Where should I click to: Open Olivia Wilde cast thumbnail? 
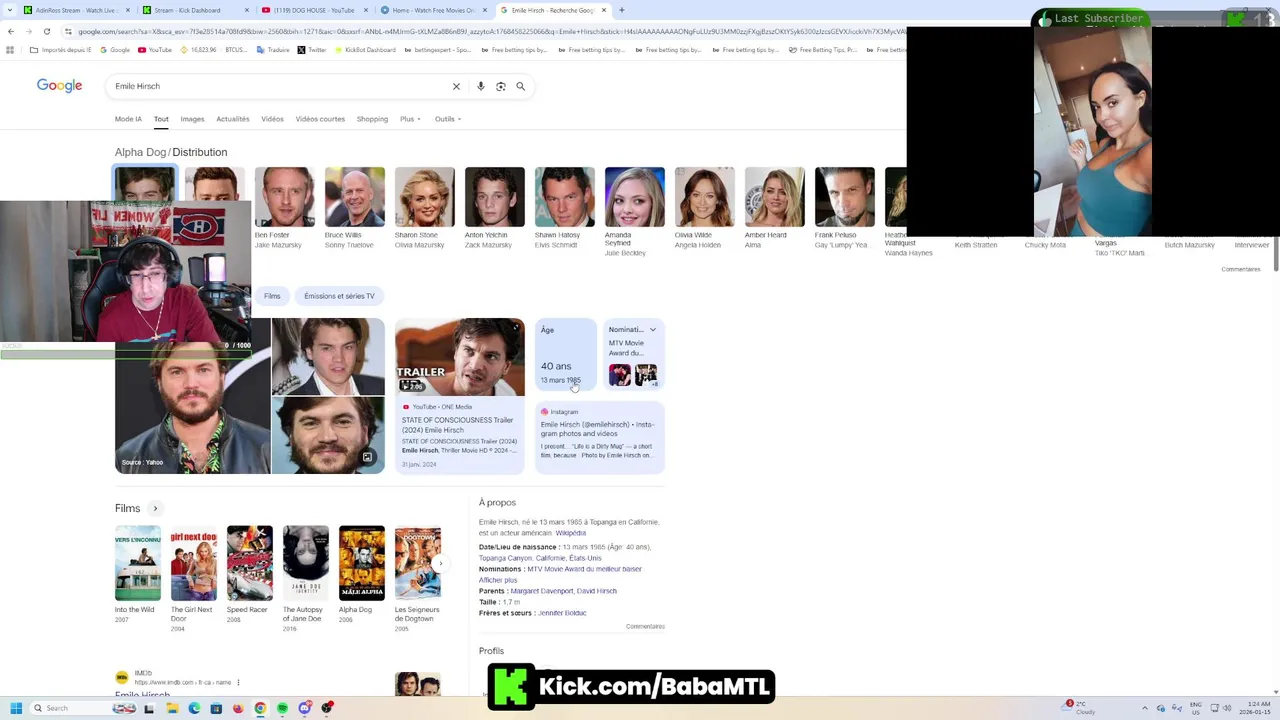point(704,197)
